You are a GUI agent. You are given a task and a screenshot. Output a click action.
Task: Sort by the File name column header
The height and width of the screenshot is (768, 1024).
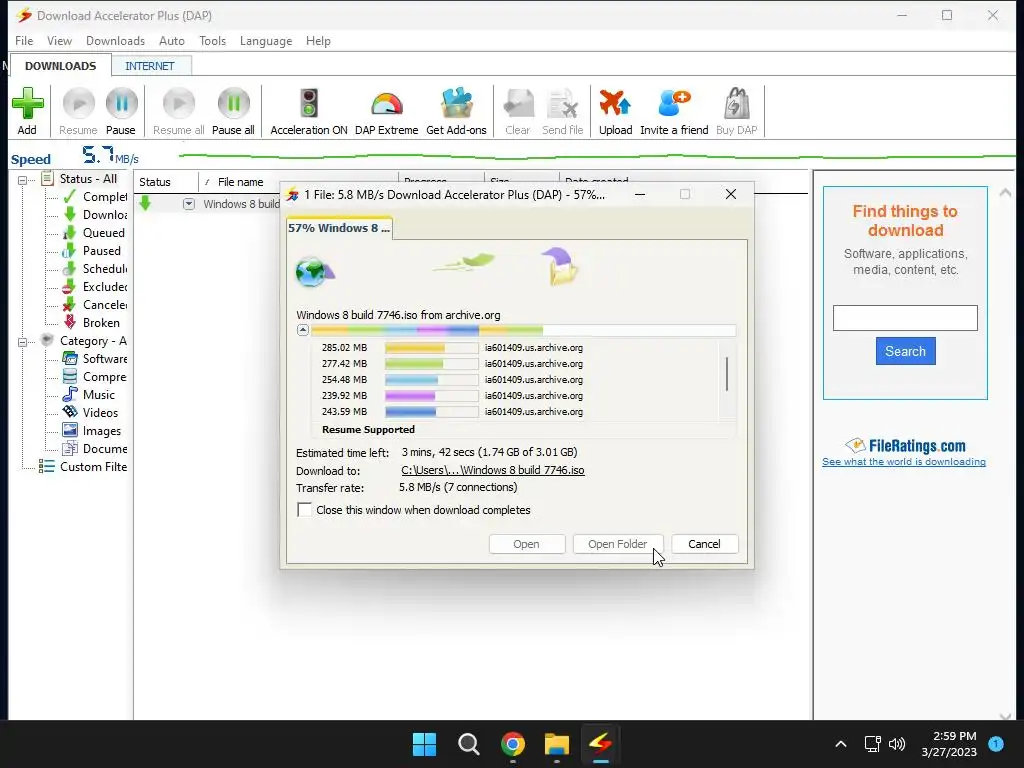coord(240,182)
